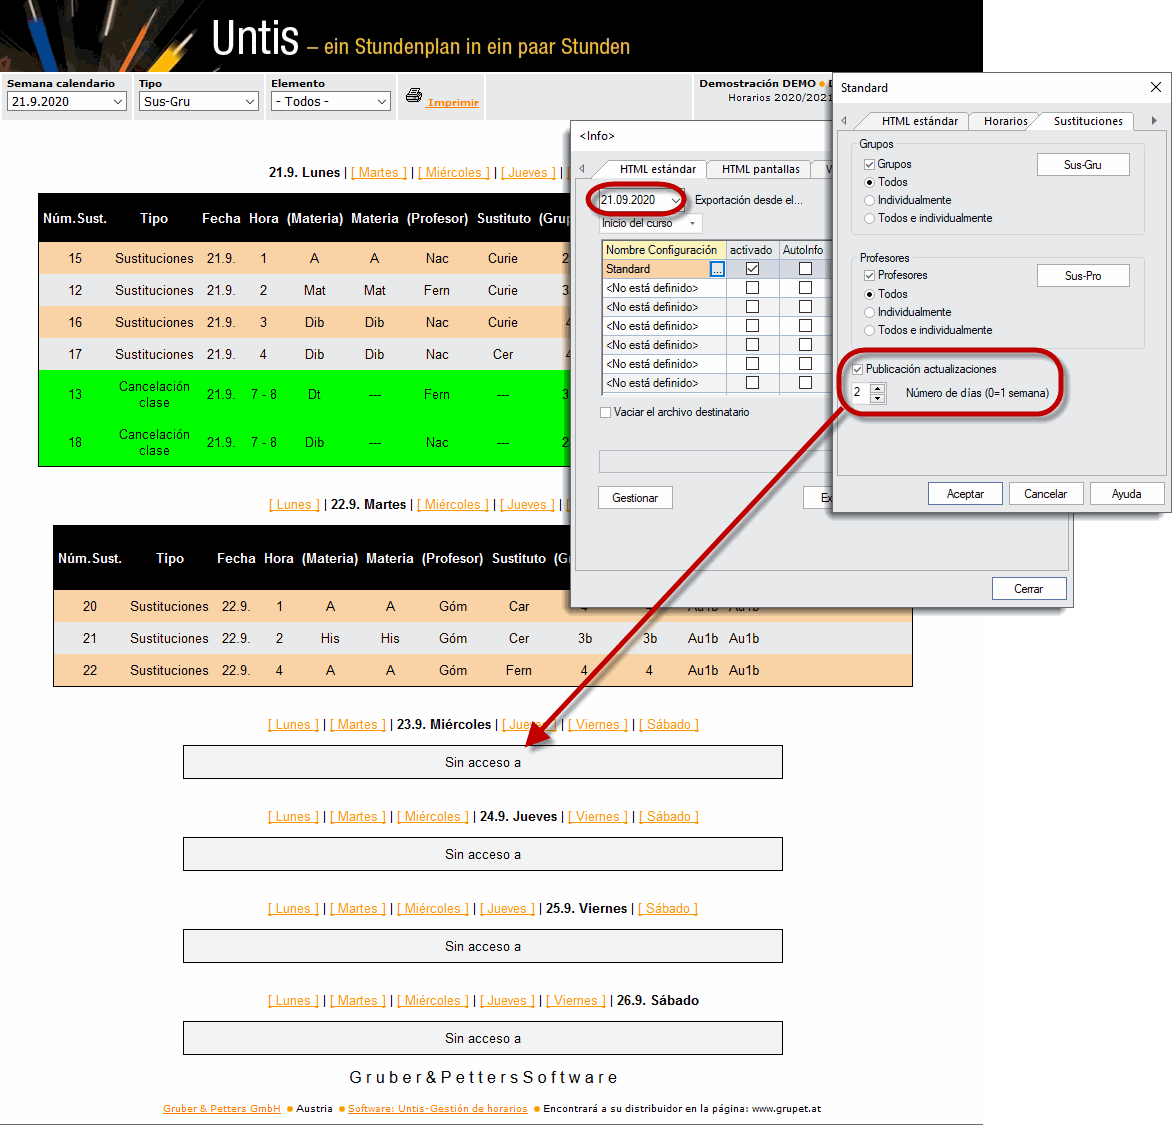Viewport: 1172px width, 1125px height.
Task: Click the number of days field
Action: click(861, 392)
